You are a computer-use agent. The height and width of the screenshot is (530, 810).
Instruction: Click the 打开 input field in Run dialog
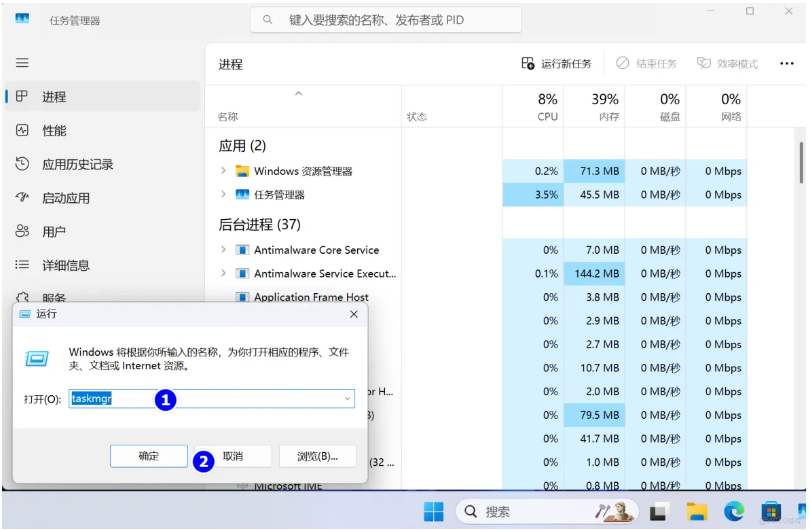pos(211,398)
